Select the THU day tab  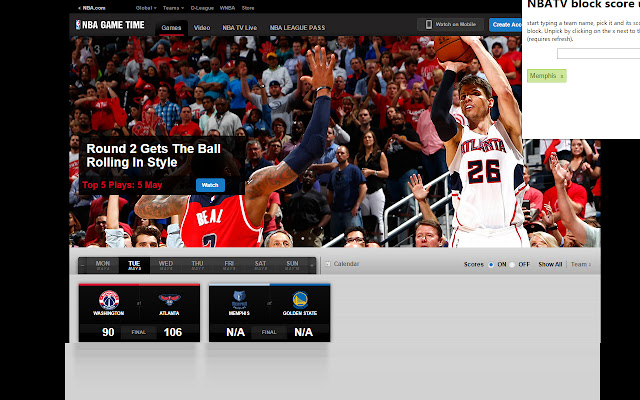coord(197,265)
